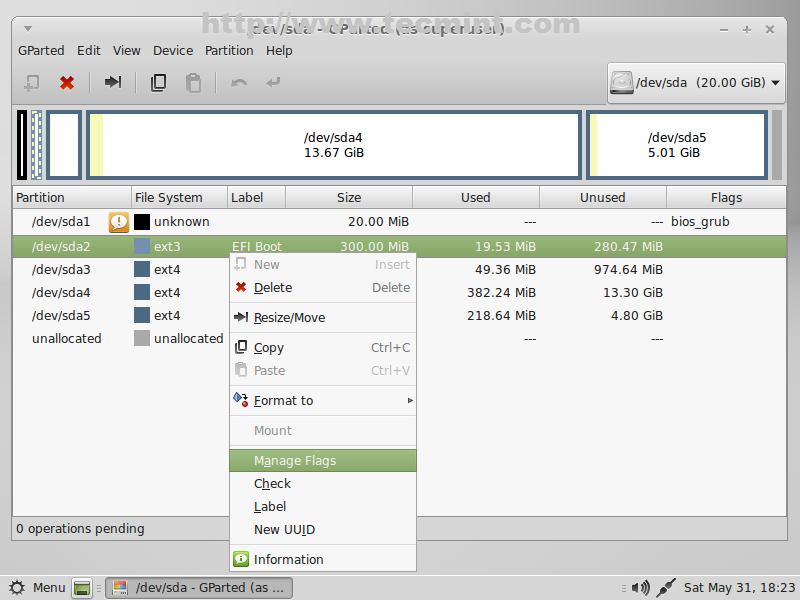Screen dimensions: 800x600
Task: Select the gray unallocated block in disk map
Action: [777, 145]
